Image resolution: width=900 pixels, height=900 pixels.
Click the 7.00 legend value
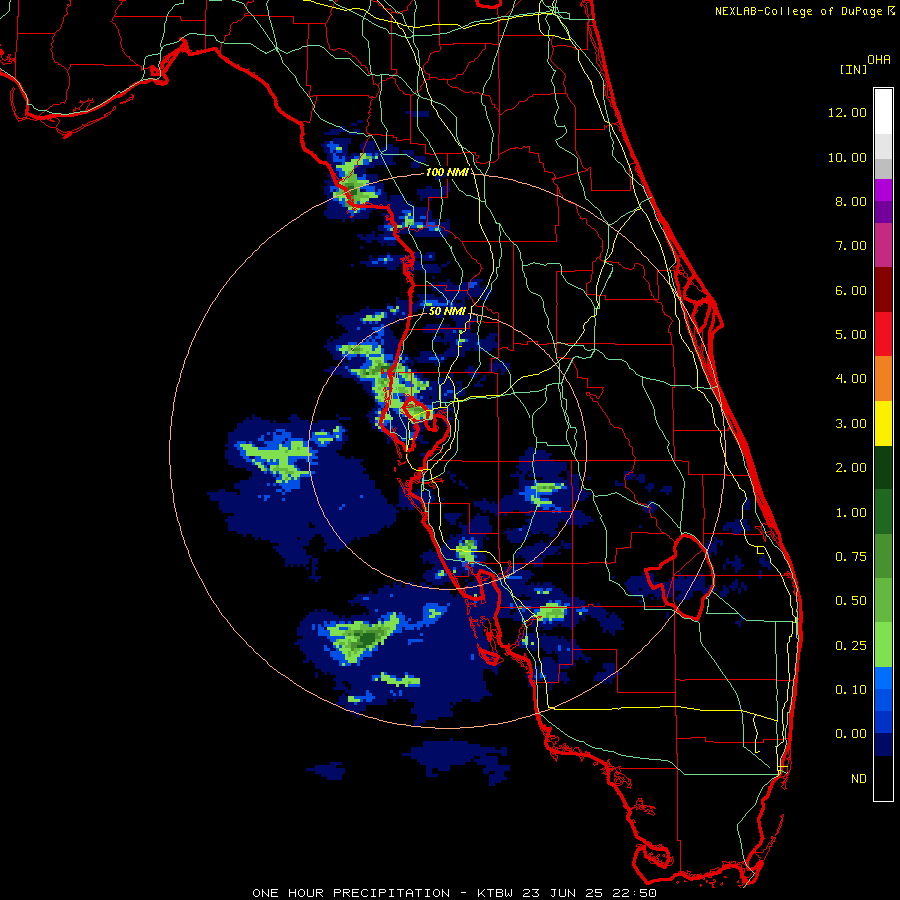click(x=851, y=246)
